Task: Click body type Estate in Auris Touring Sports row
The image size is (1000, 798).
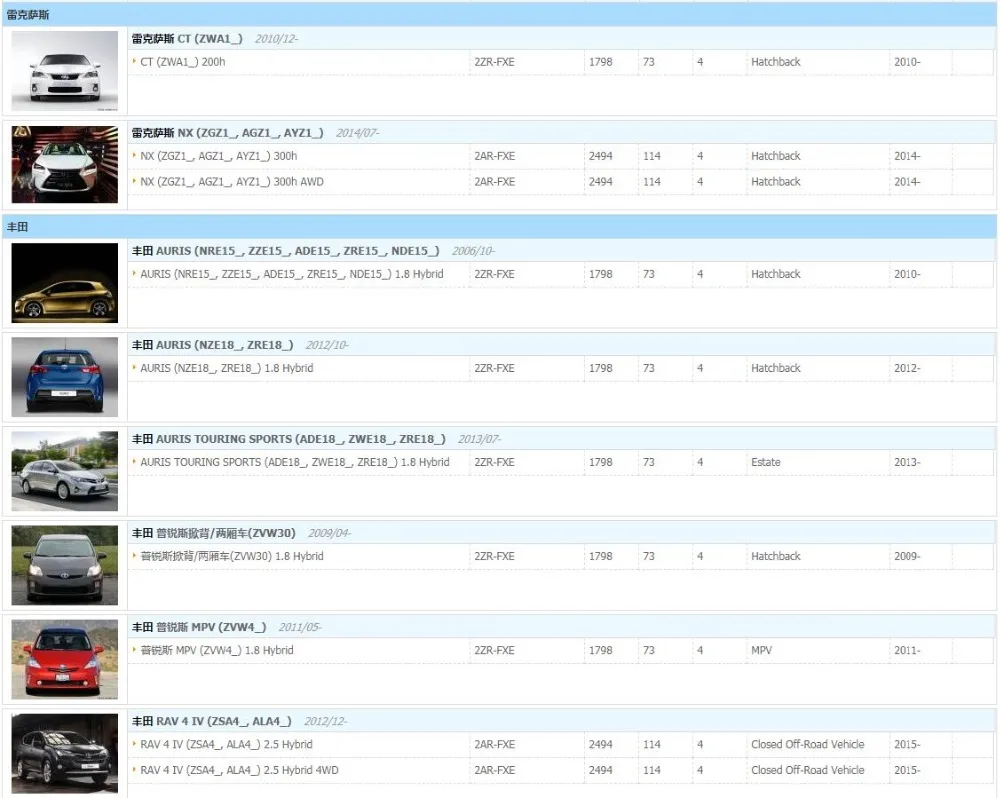Action: point(766,462)
